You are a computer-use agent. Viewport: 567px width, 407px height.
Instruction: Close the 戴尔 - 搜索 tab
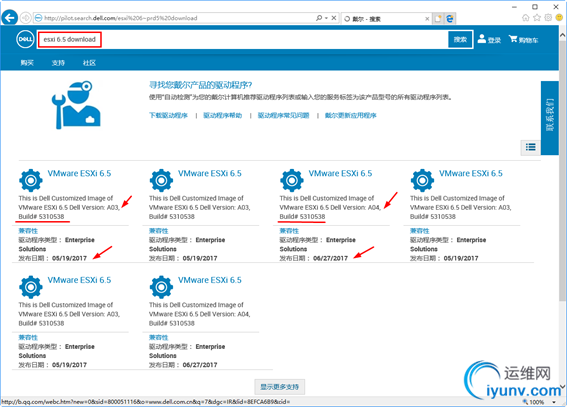click(x=427, y=18)
